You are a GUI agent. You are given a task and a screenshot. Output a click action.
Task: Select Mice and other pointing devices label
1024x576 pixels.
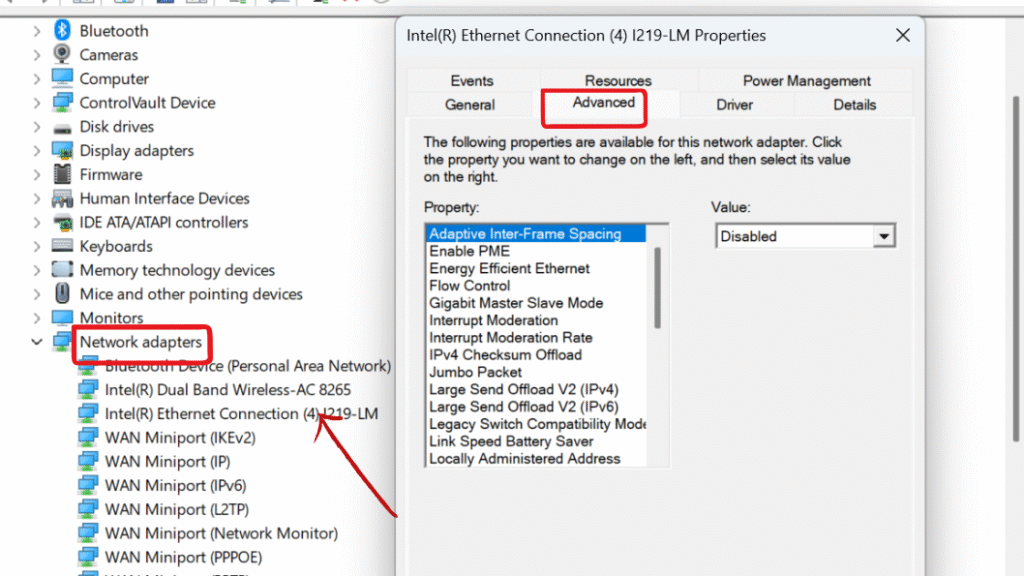[191, 294]
